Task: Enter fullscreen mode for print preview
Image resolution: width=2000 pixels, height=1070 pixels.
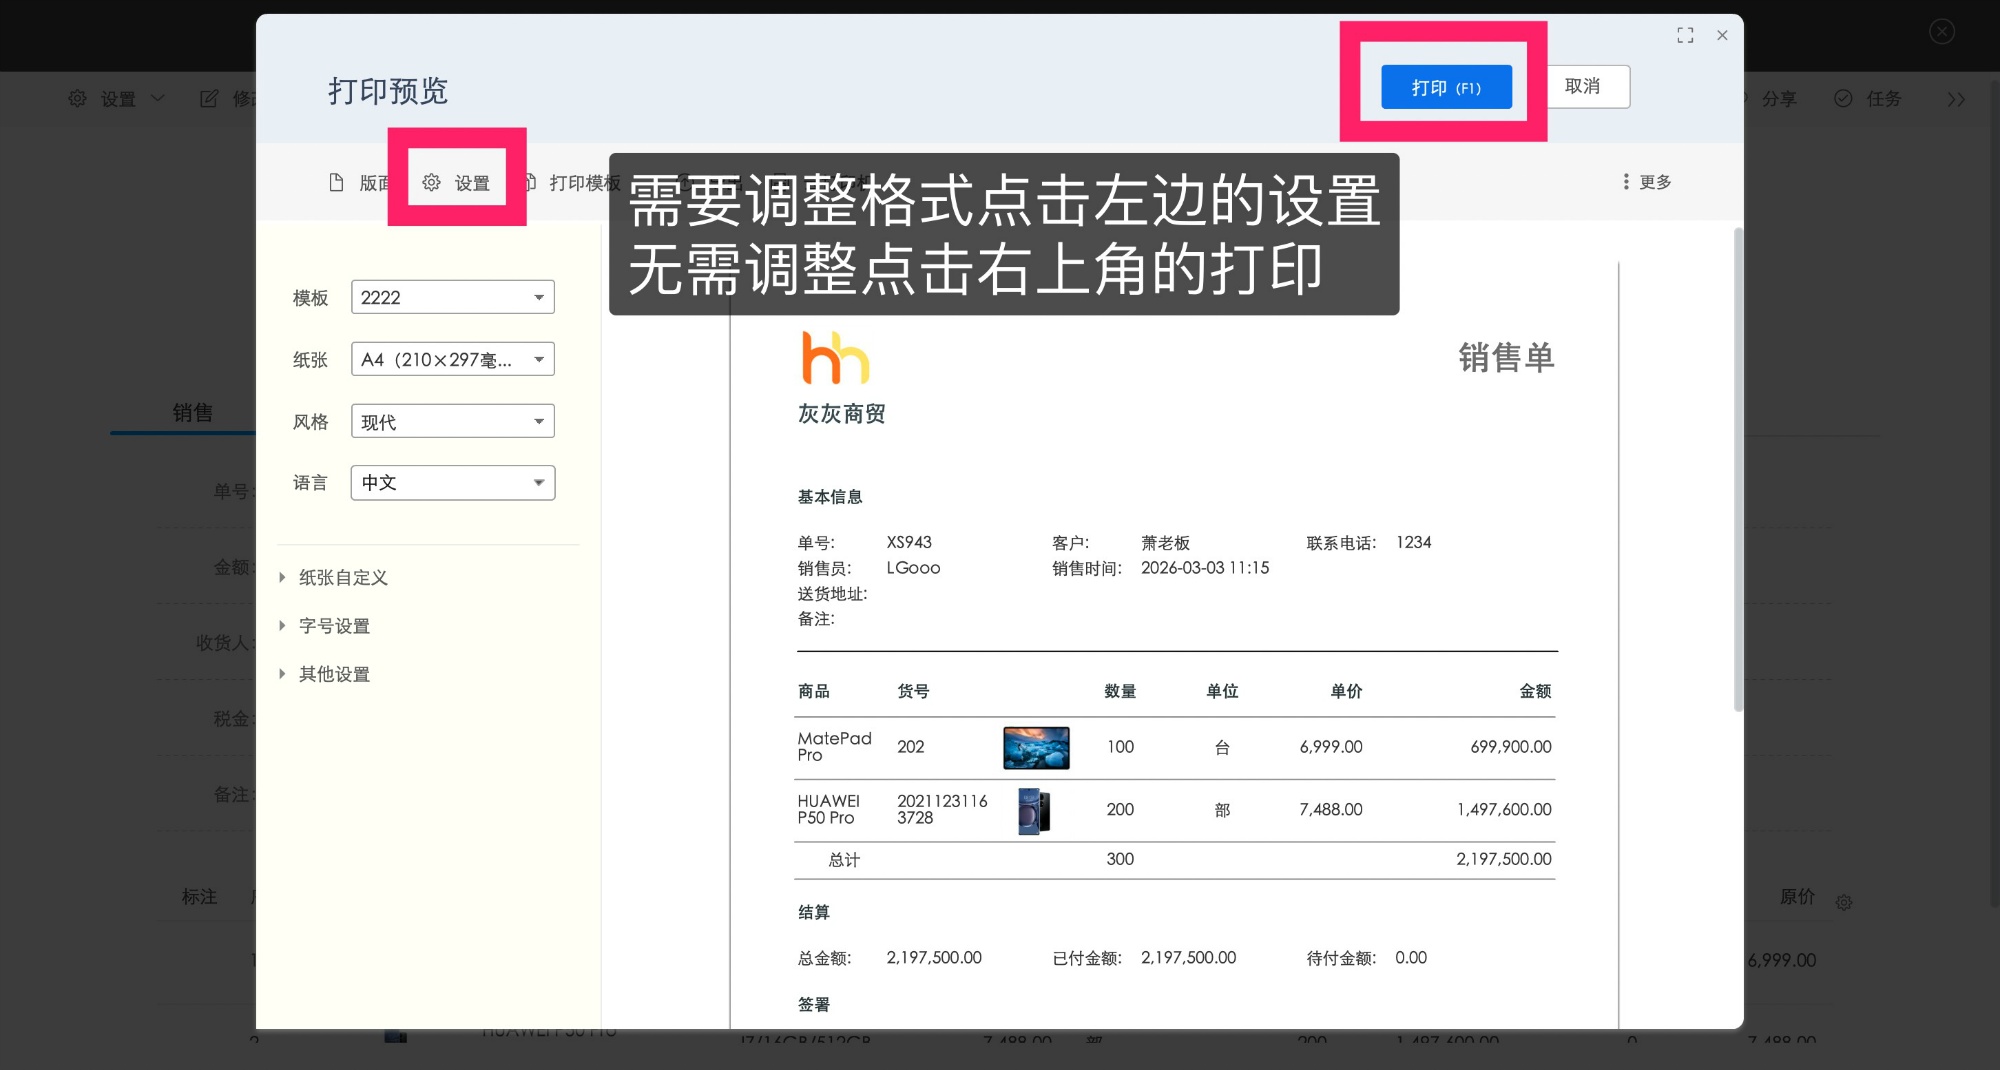Action: tap(1685, 35)
